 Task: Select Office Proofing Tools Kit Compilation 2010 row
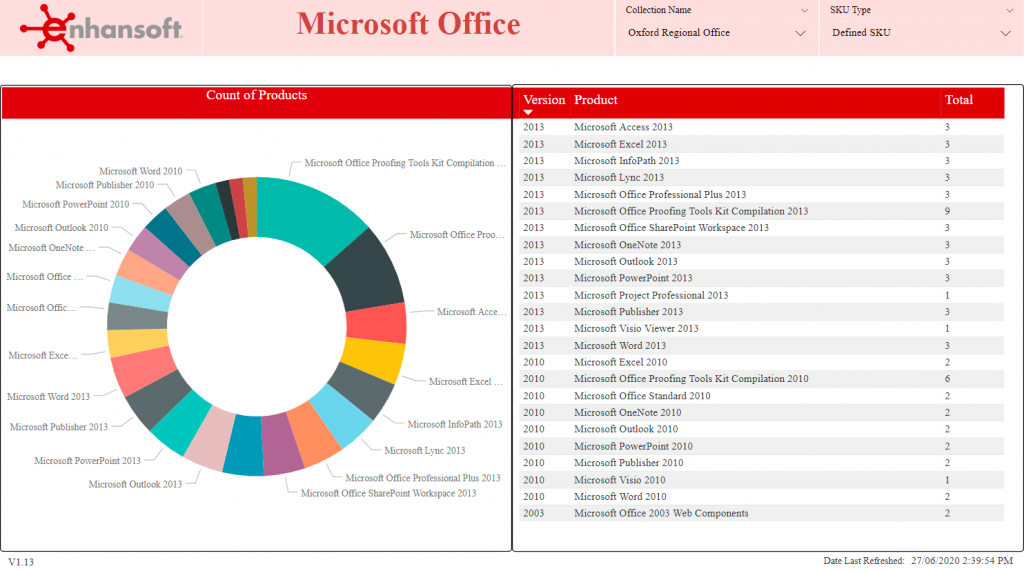(761, 379)
